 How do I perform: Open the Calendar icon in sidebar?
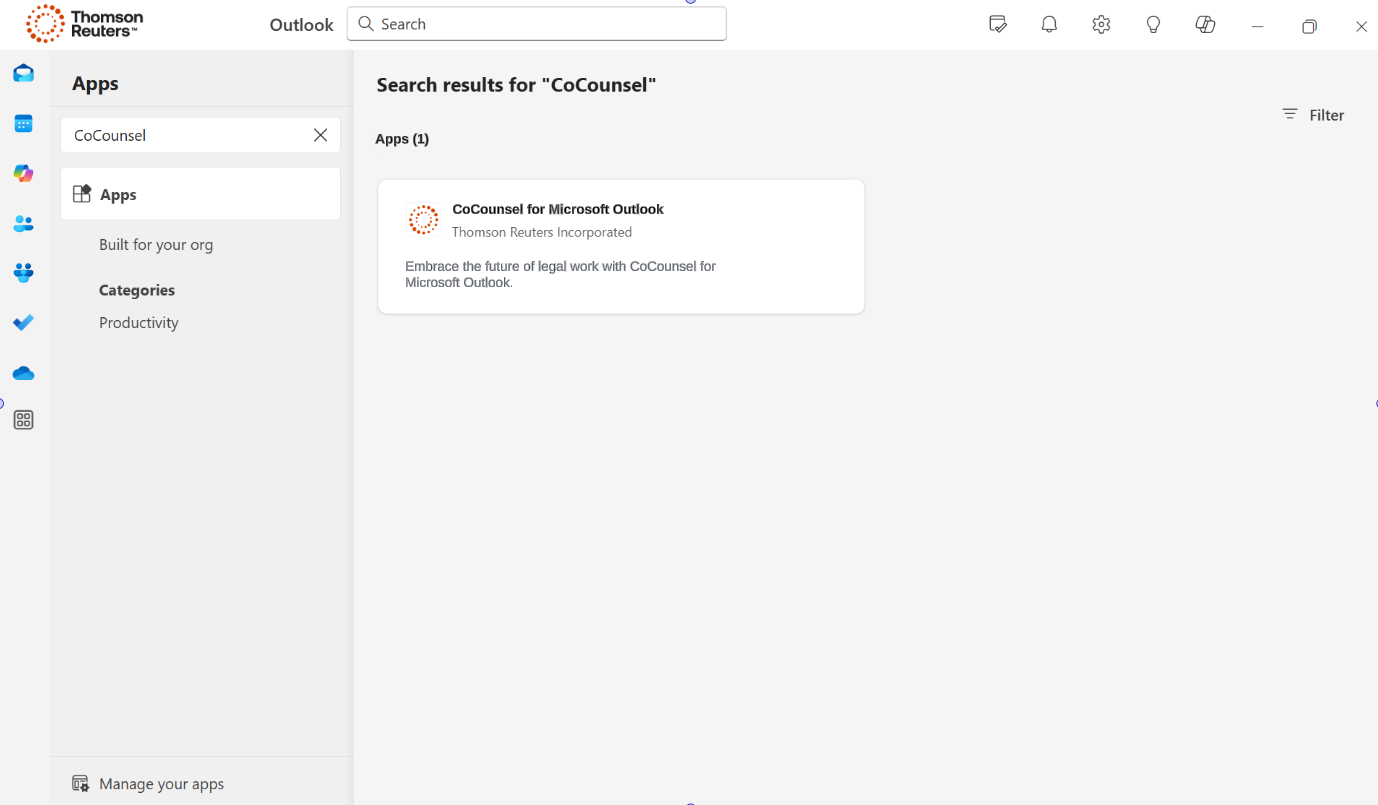click(x=23, y=124)
